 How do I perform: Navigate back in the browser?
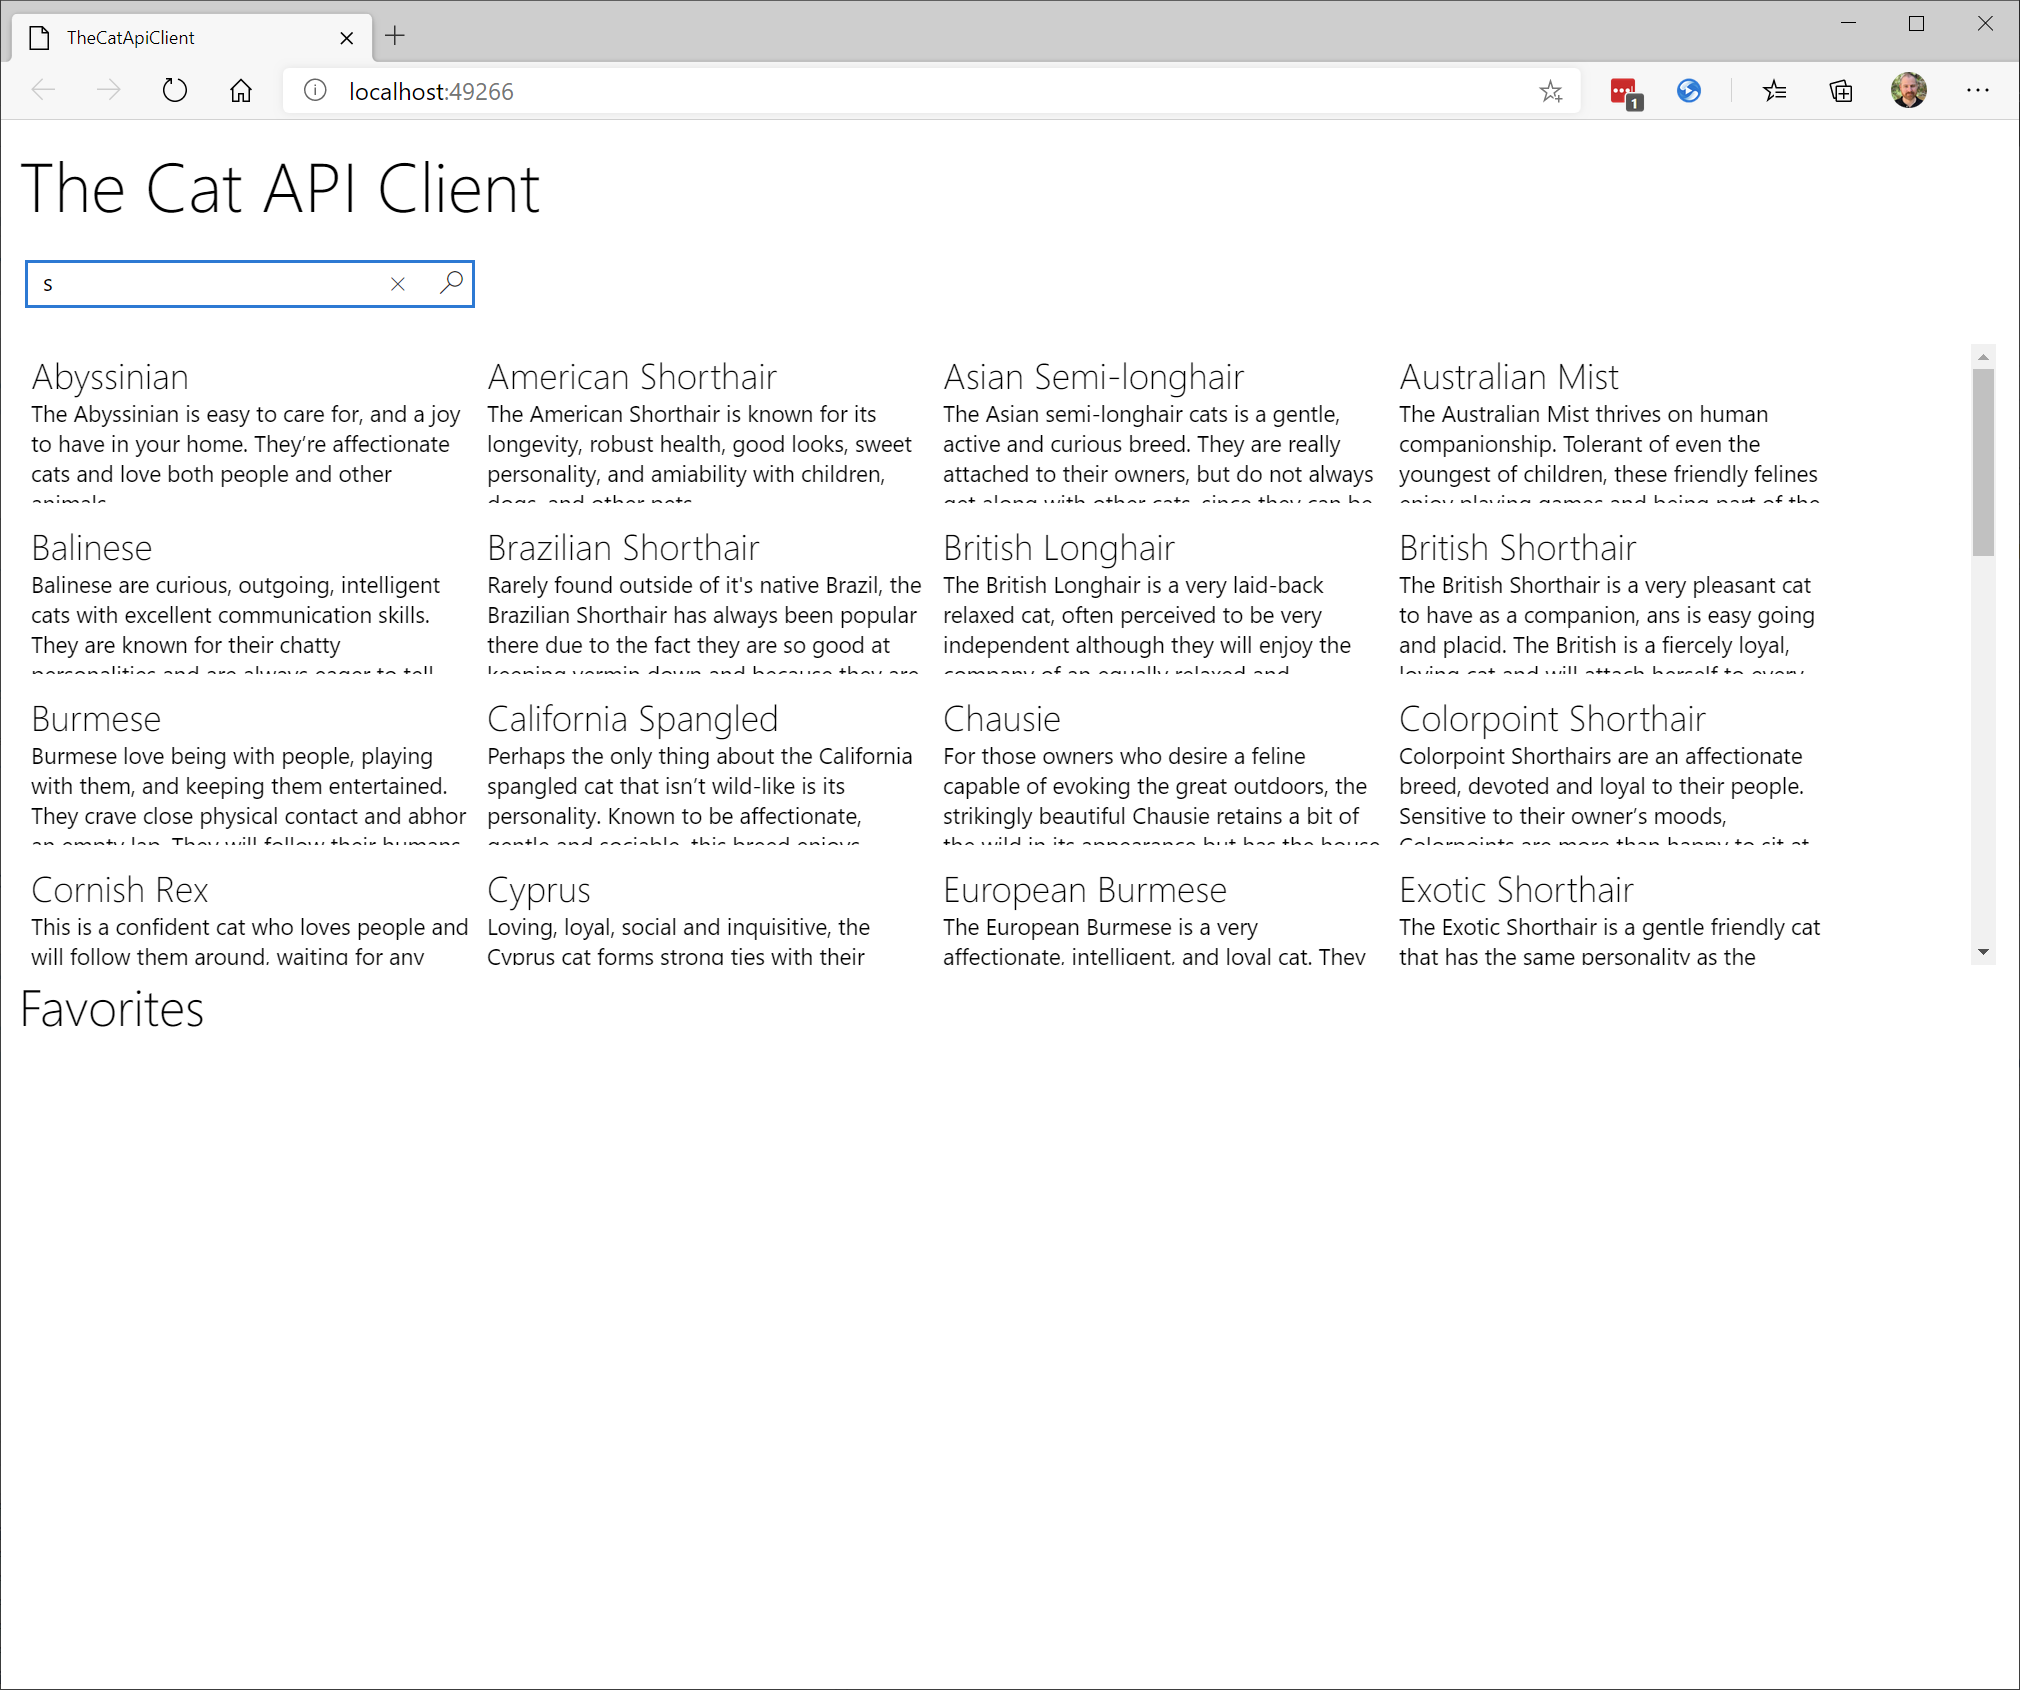point(43,90)
